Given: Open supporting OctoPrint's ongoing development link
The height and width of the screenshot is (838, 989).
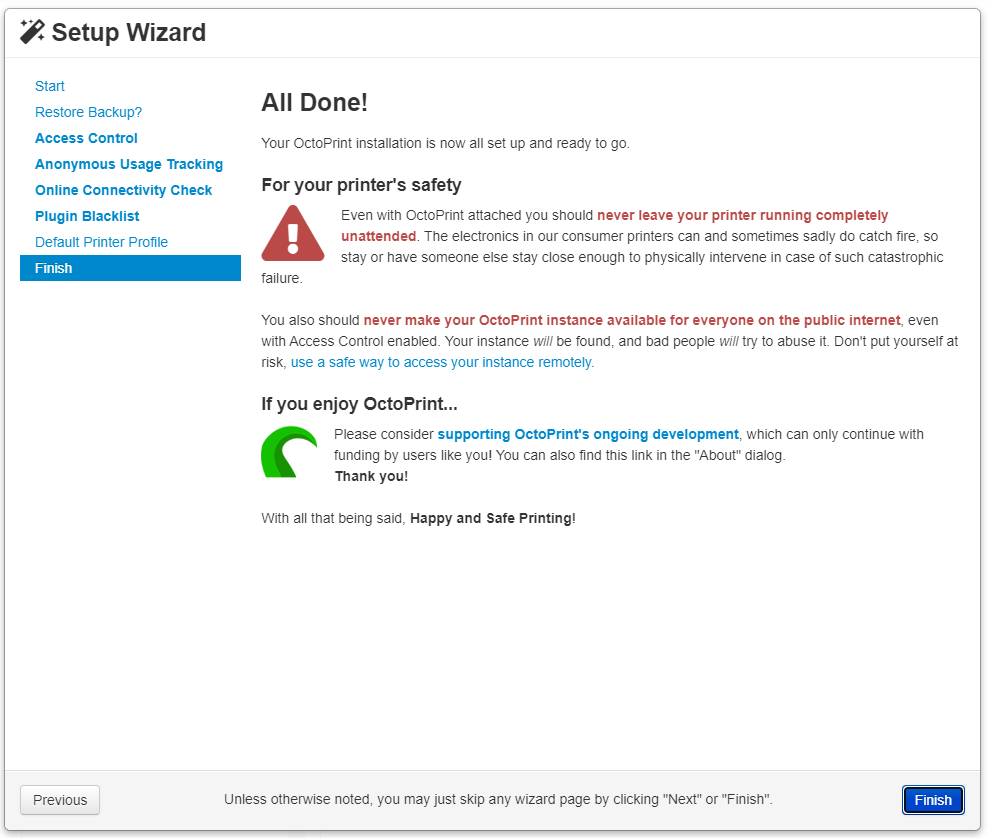Looking at the screenshot, I should tap(588, 434).
